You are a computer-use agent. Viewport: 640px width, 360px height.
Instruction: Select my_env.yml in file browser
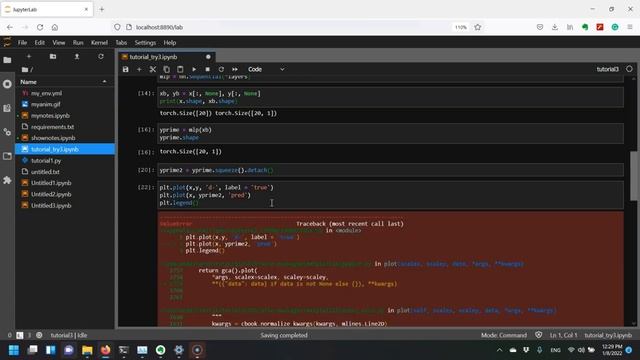coord(65,93)
